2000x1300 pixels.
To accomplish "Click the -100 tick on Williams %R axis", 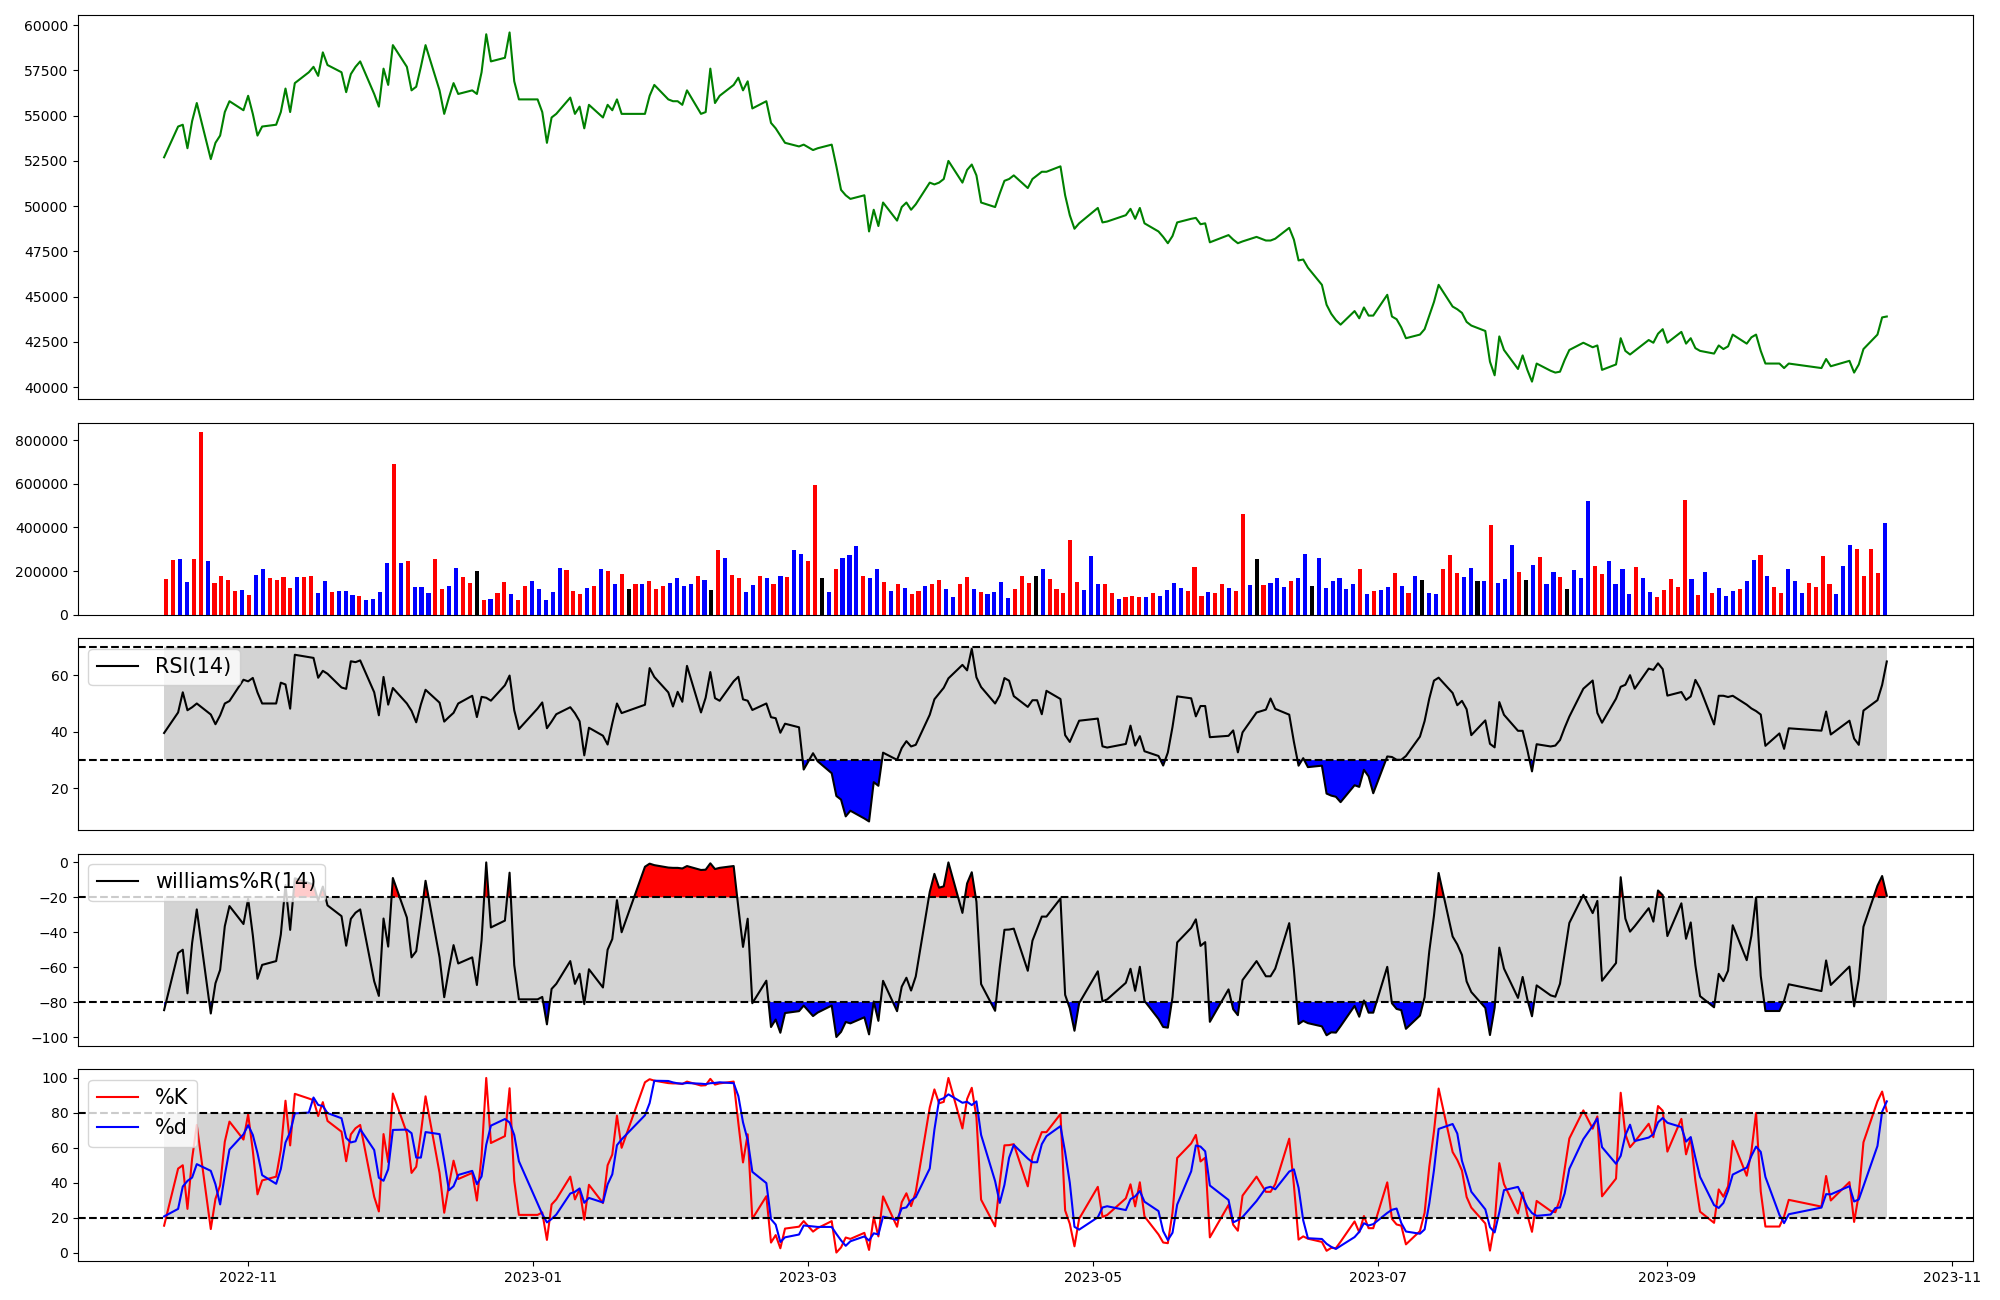I will pos(50,1038).
